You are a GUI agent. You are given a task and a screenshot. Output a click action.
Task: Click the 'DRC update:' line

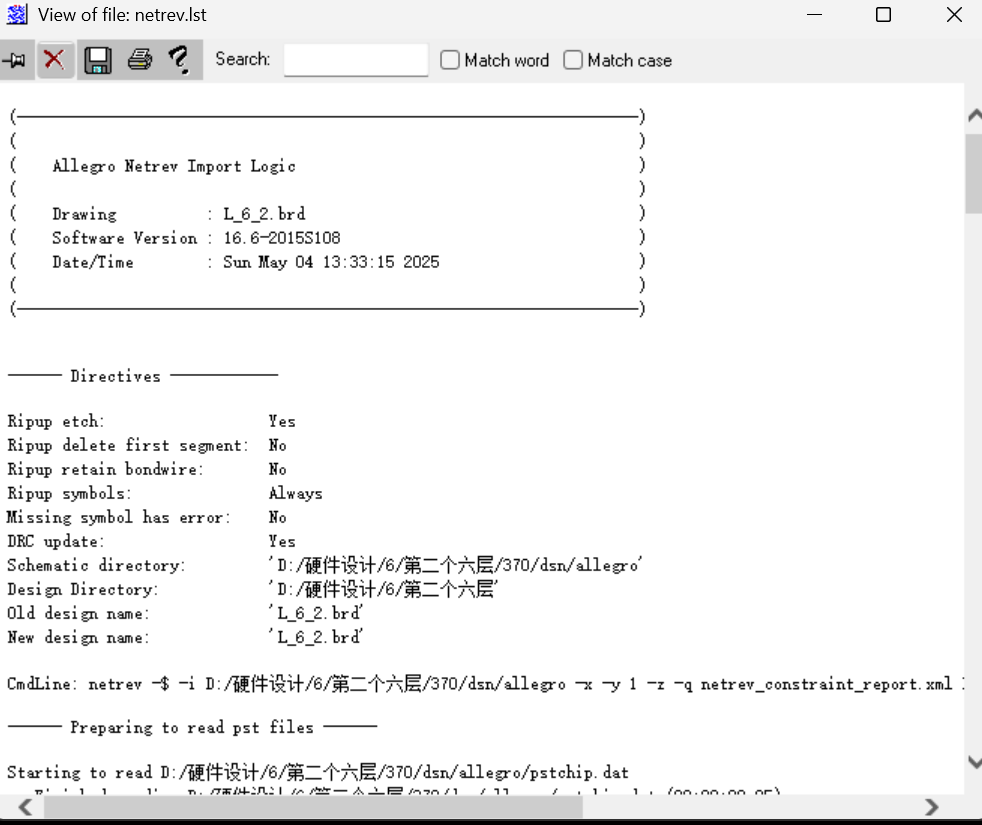tap(151, 541)
